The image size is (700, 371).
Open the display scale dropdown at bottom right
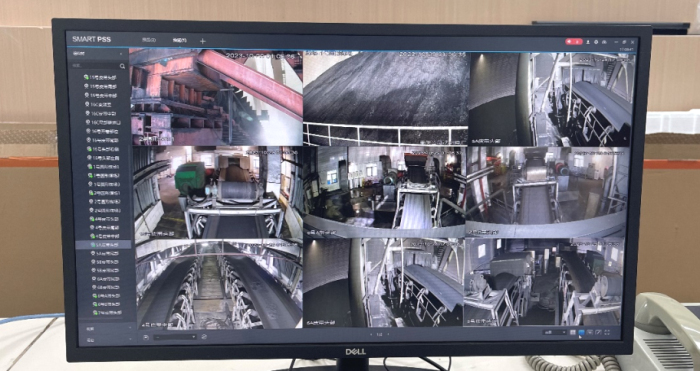555,332
